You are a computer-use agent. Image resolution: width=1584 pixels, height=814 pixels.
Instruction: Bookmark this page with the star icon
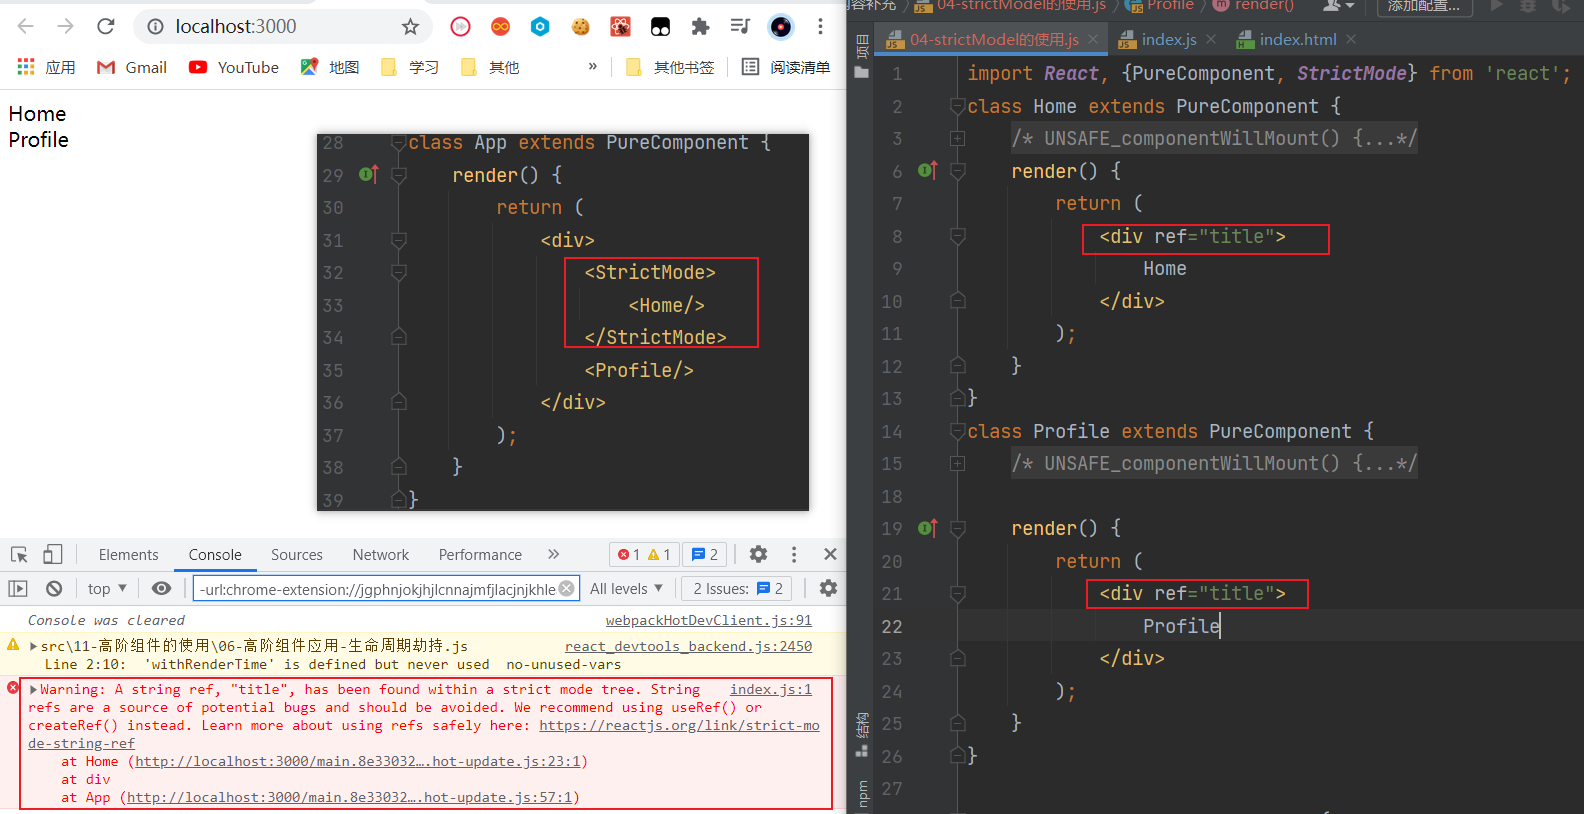point(410,27)
